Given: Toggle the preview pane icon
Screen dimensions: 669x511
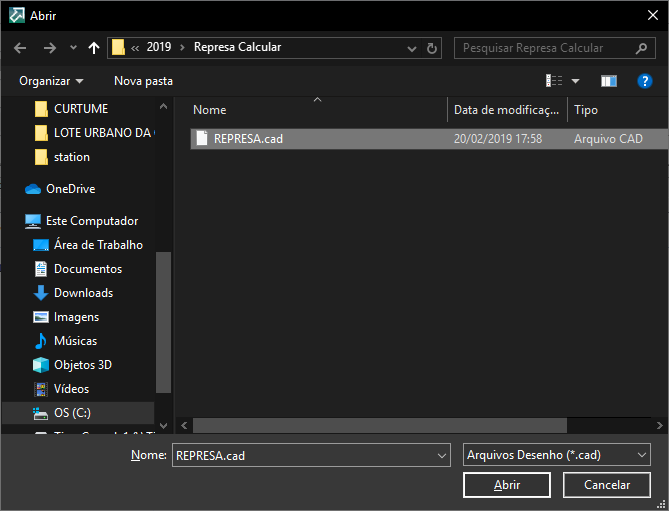Looking at the screenshot, I should pyautogui.click(x=608, y=81).
